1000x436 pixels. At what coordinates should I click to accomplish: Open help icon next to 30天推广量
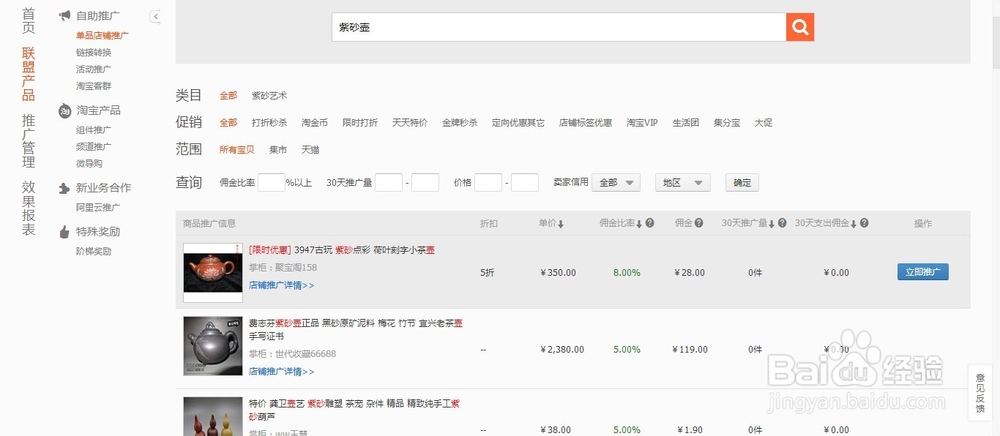coord(783,223)
